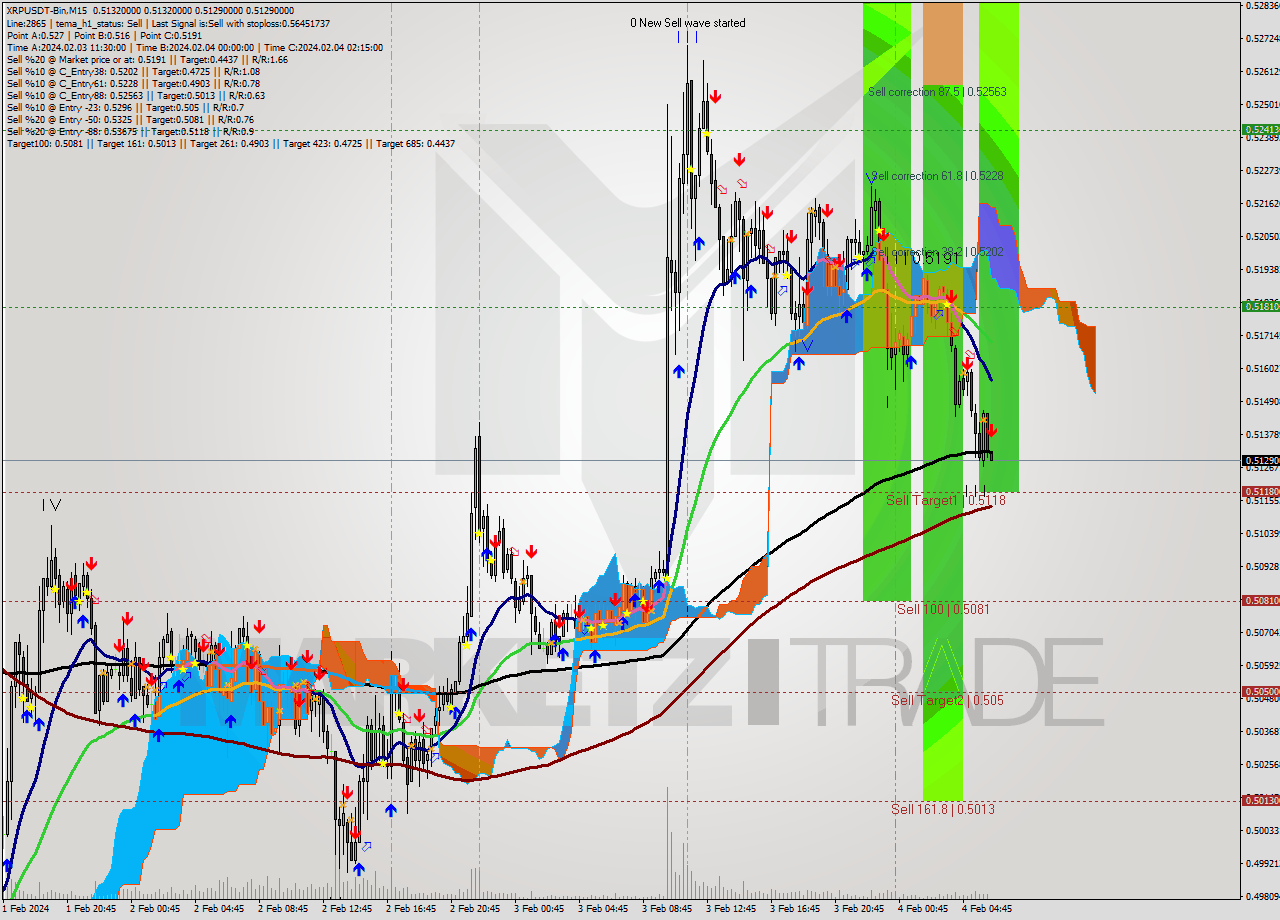
Task: Click the '3 Feb 04:45' time axis label
Action: coord(602,909)
